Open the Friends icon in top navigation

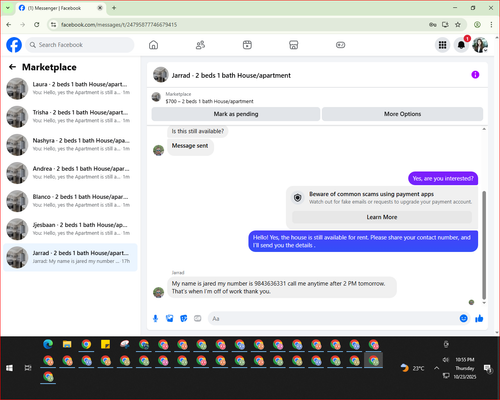pos(200,45)
